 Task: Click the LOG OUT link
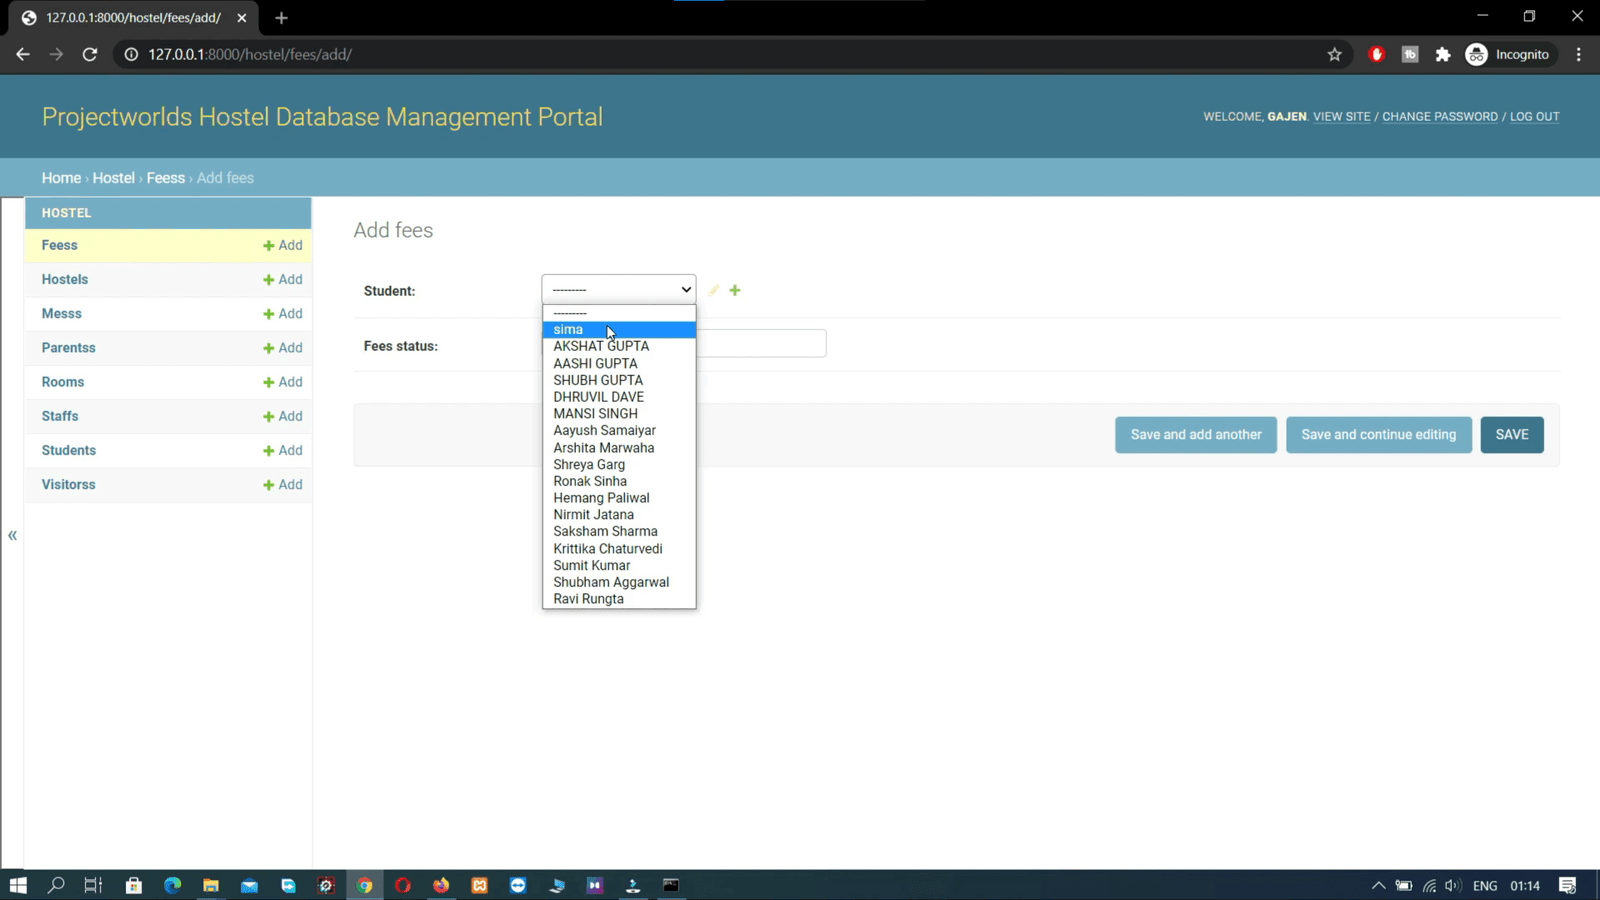(x=1534, y=117)
